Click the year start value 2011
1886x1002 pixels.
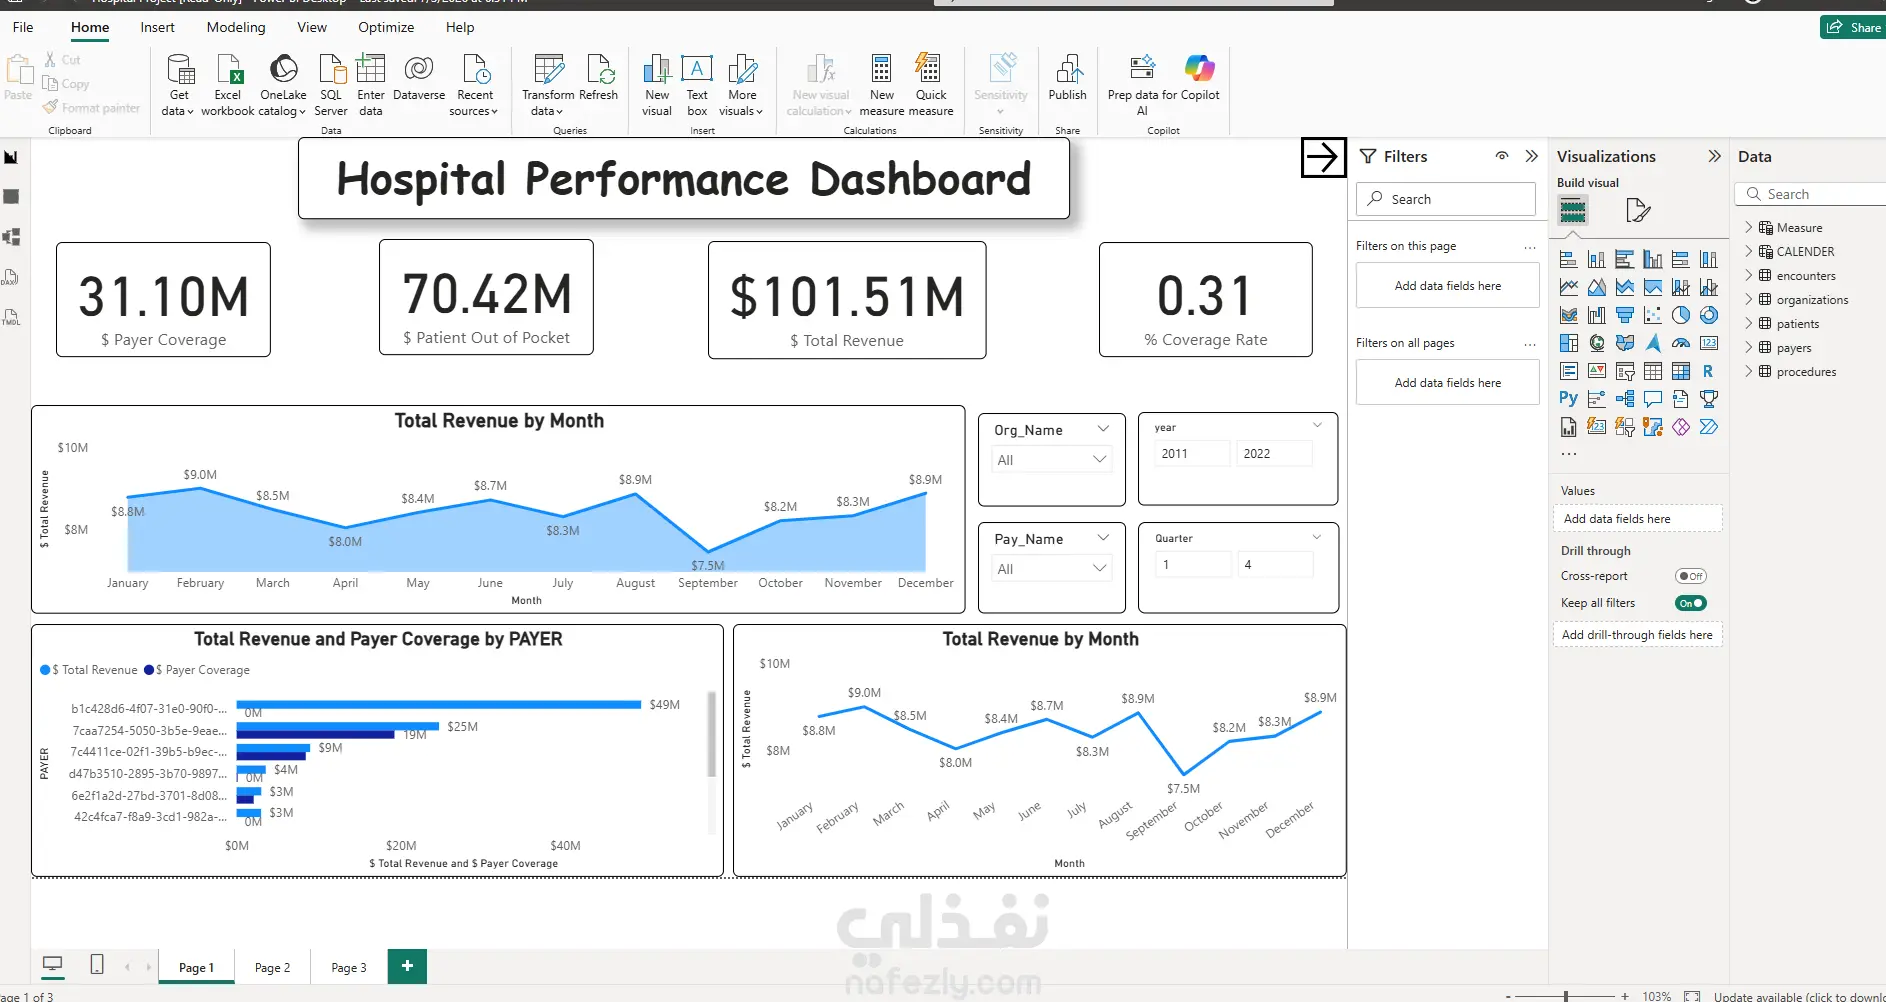point(1193,453)
